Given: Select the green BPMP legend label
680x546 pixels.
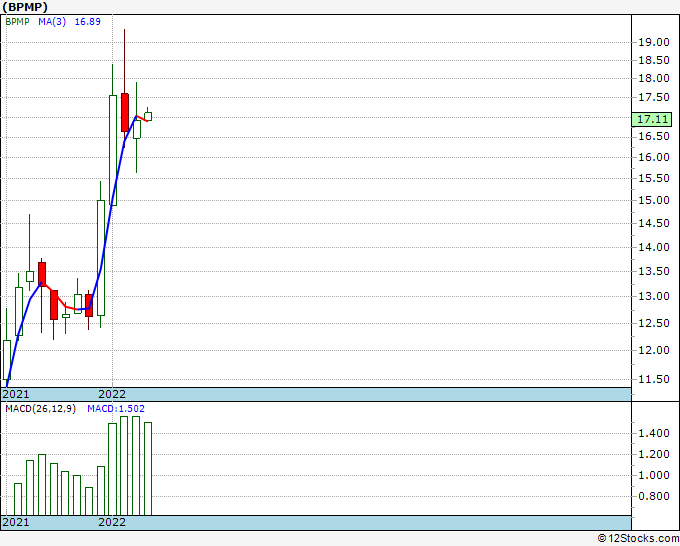Looking at the screenshot, I should (17, 22).
